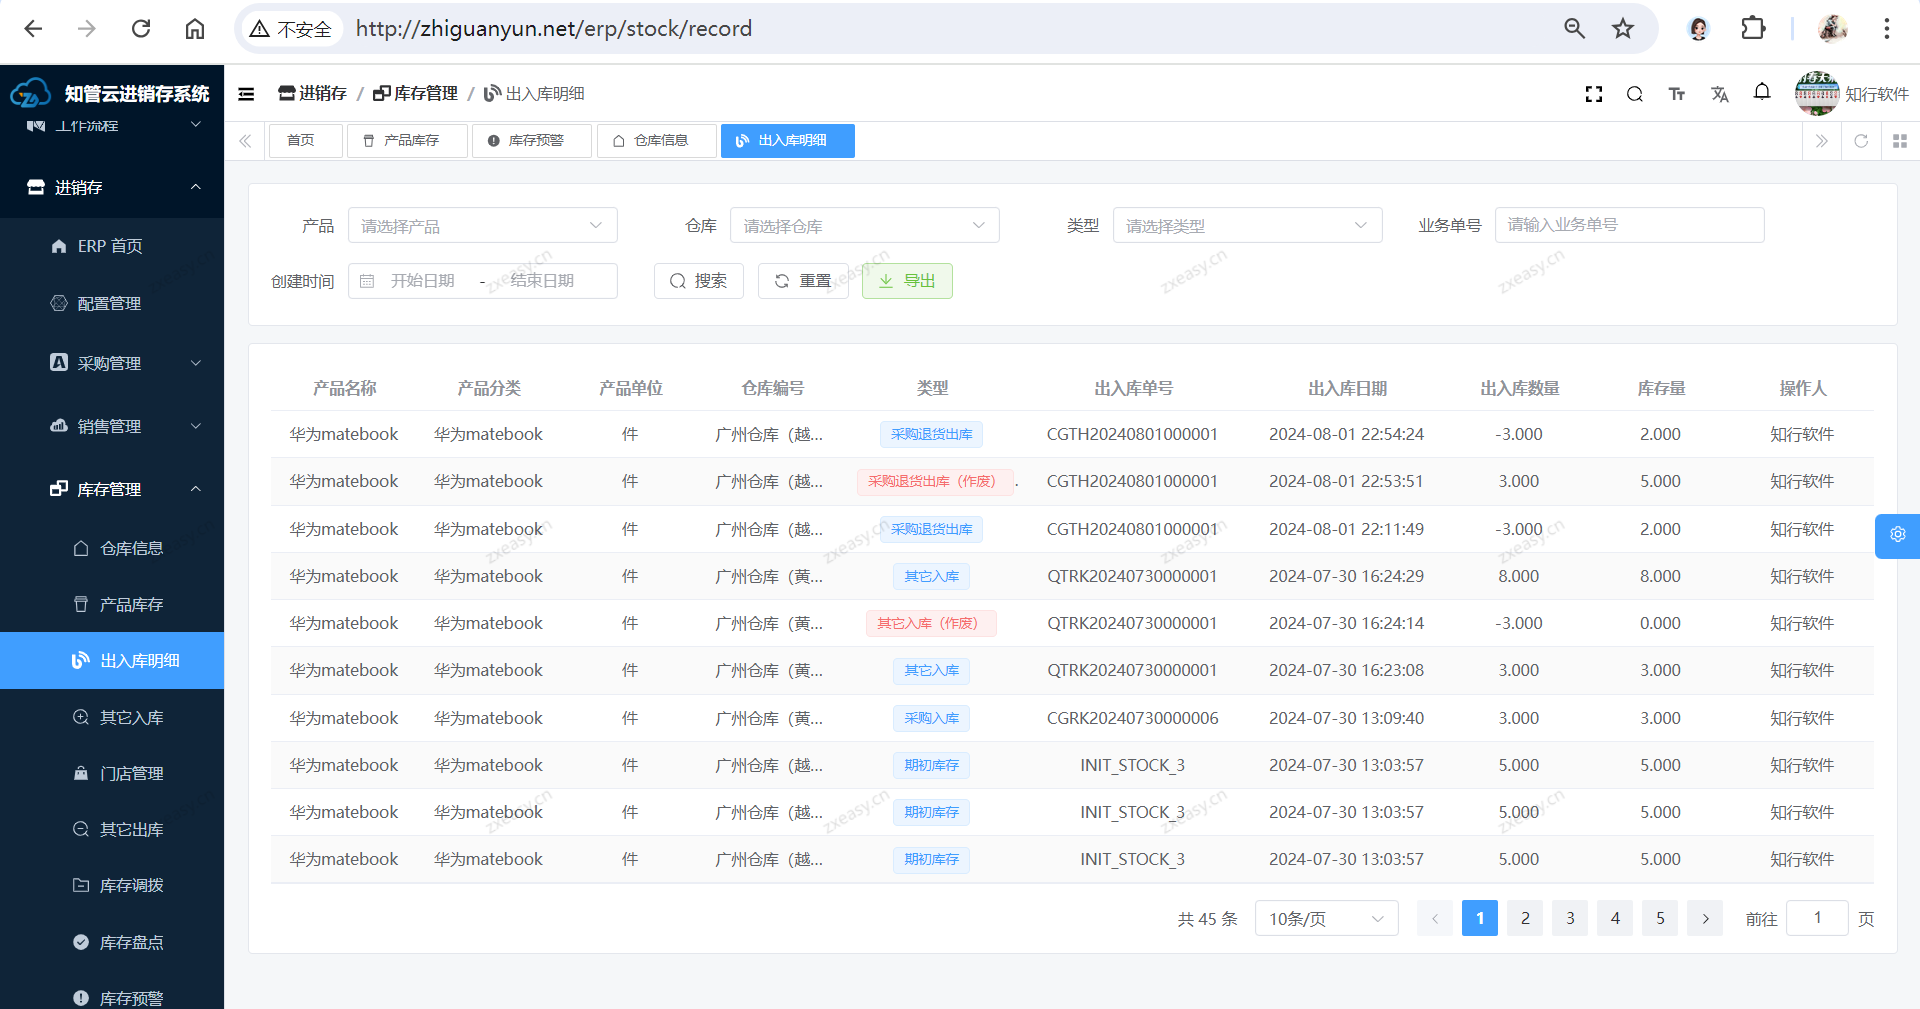
Task: Open header search icon
Action: tap(1635, 94)
